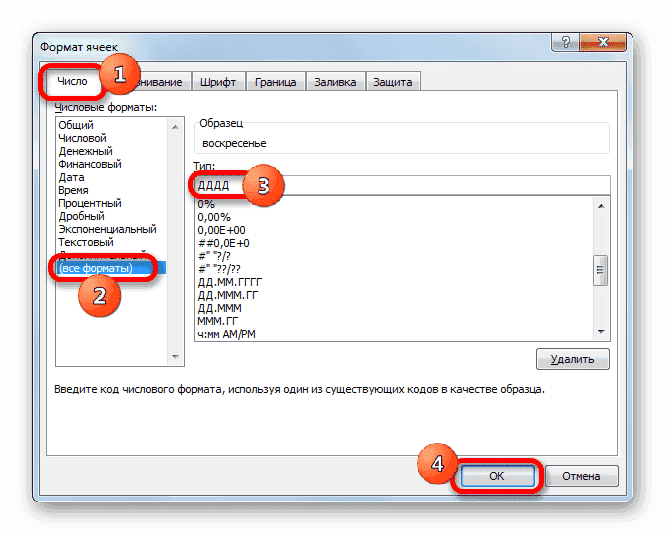
Task: Select the # ??/?? fraction format code
Action: (x=219, y=269)
